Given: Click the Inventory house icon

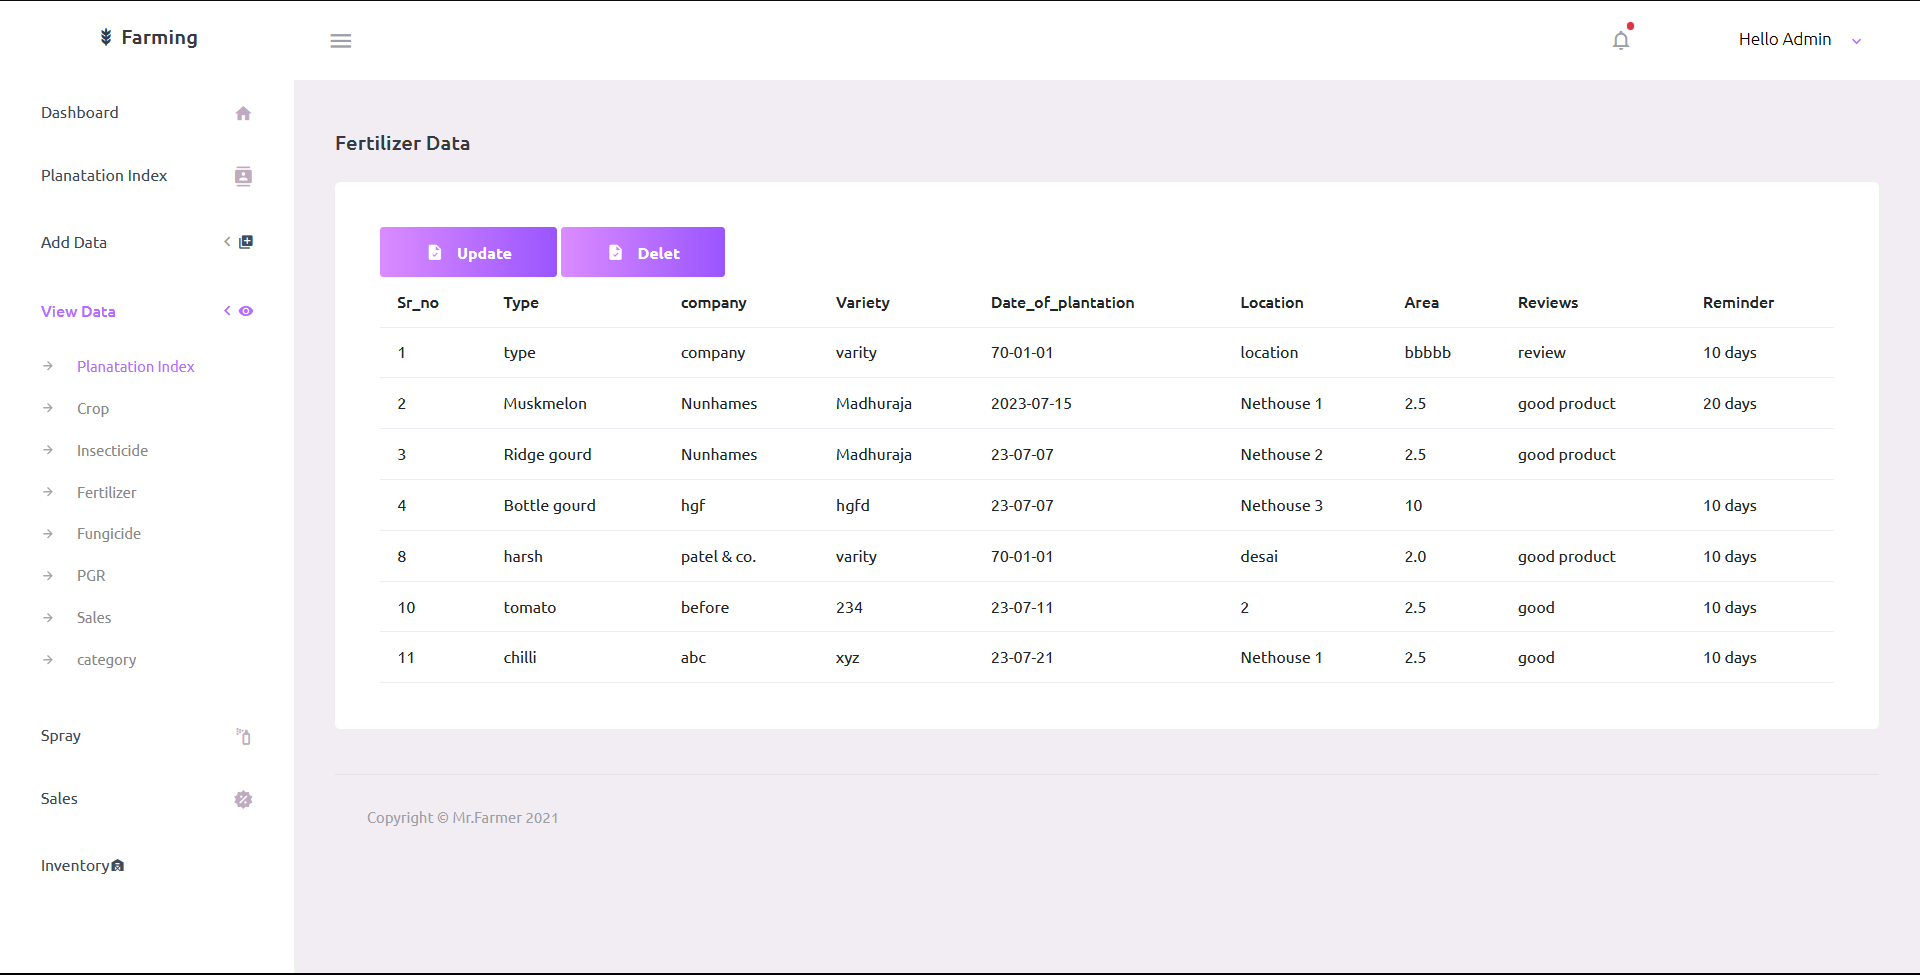Looking at the screenshot, I should pyautogui.click(x=116, y=865).
